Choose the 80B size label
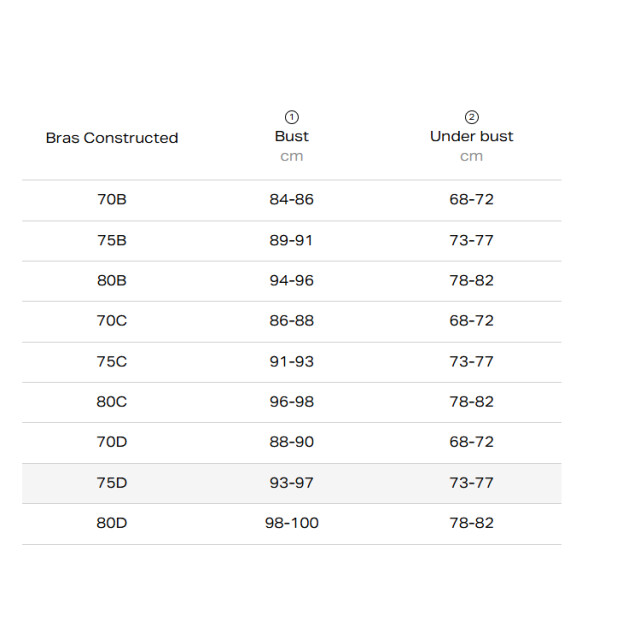The image size is (640, 640). pyautogui.click(x=112, y=280)
